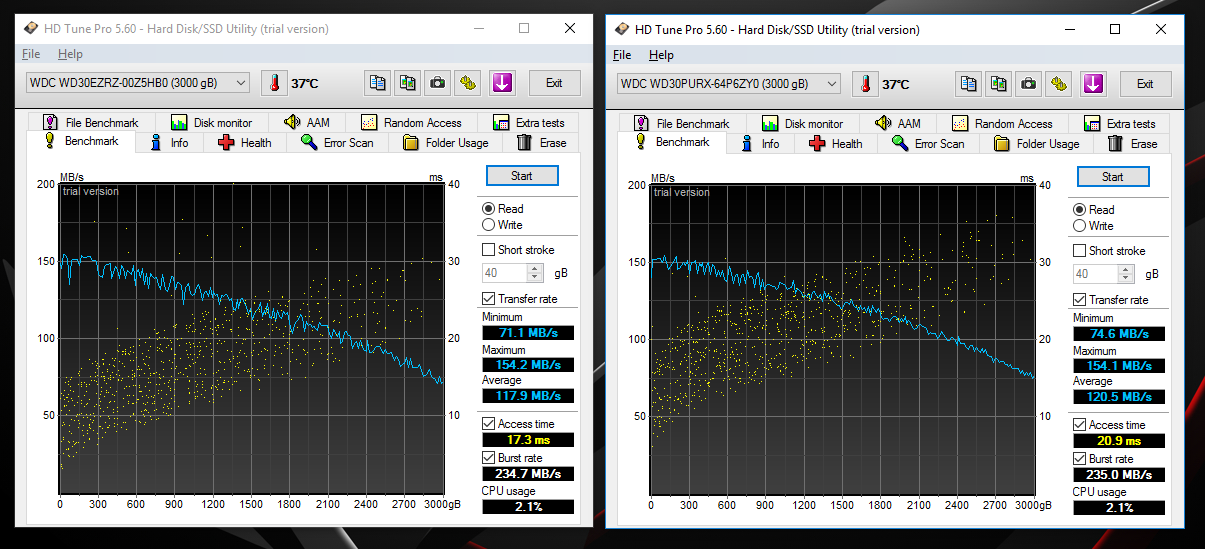1205x549 pixels.
Task: Copy info to clipboard in WD30EZRZ window
Action: 377,83
